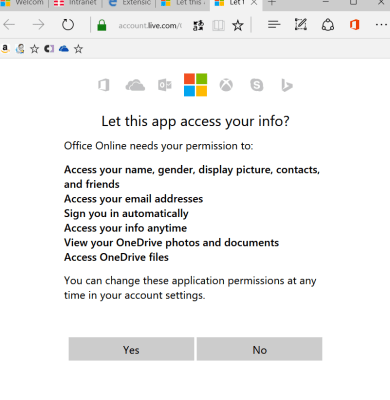Click the grey Outlook icon
The width and height of the screenshot is (390, 400).
click(x=165, y=85)
